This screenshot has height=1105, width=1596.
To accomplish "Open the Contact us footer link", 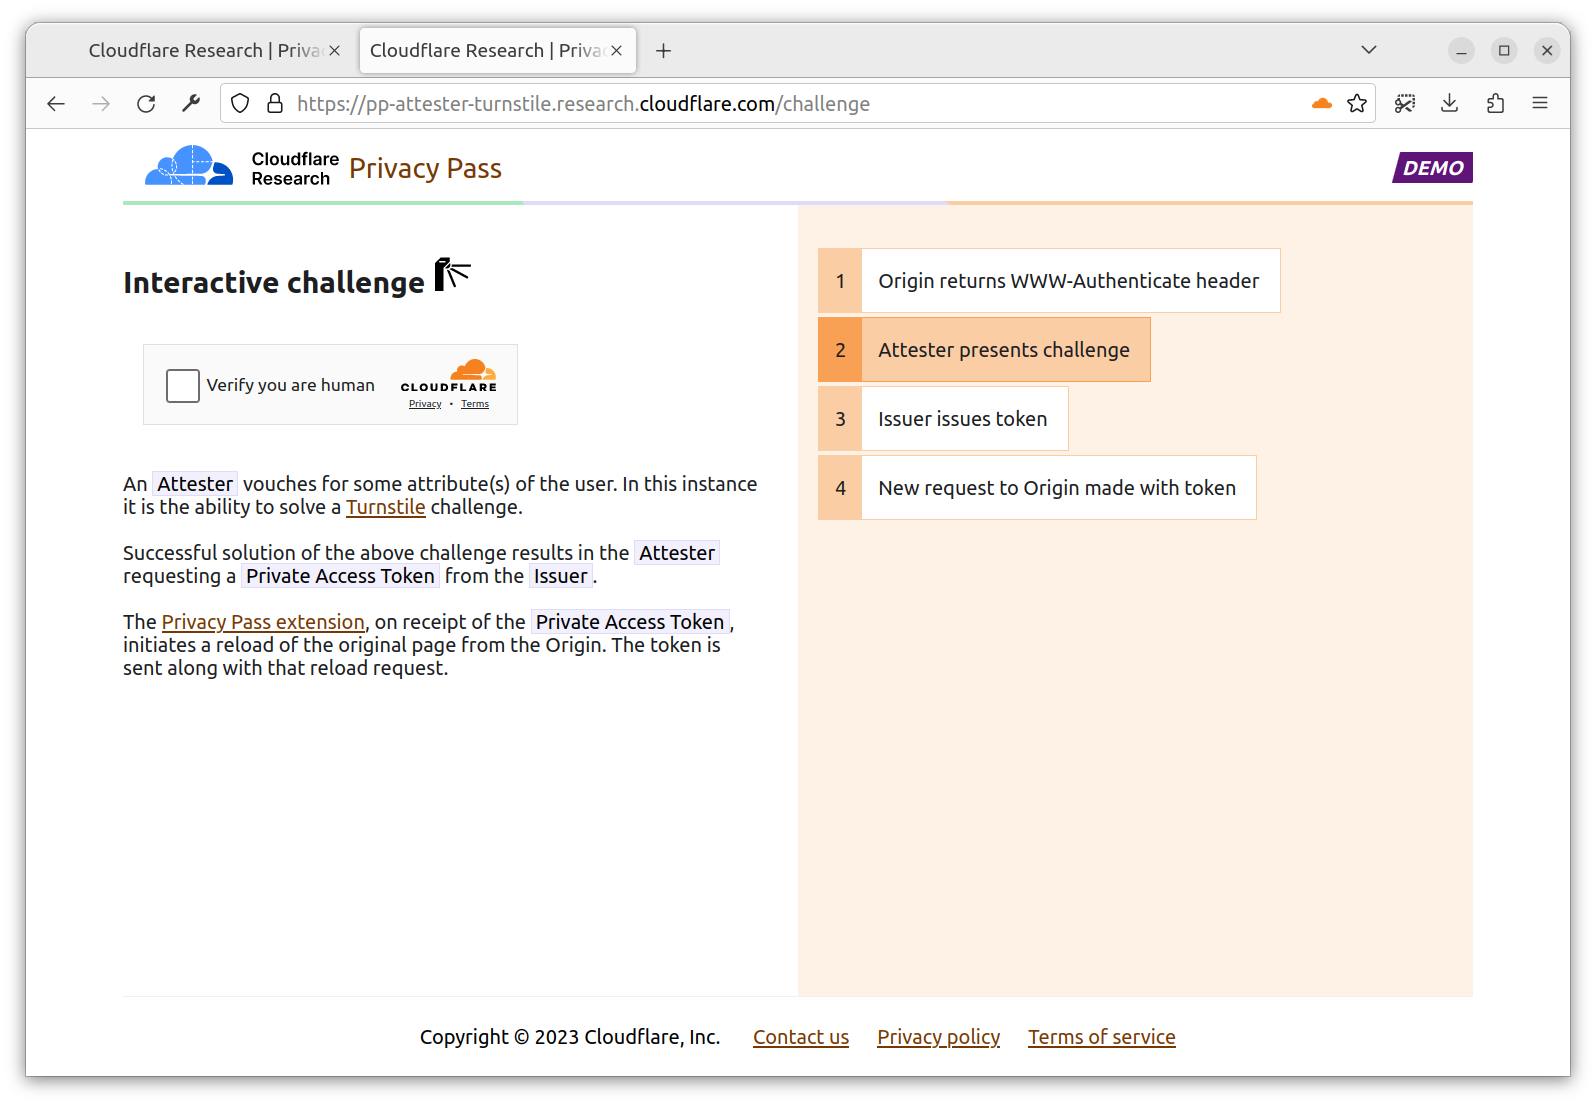I will pos(801,1037).
